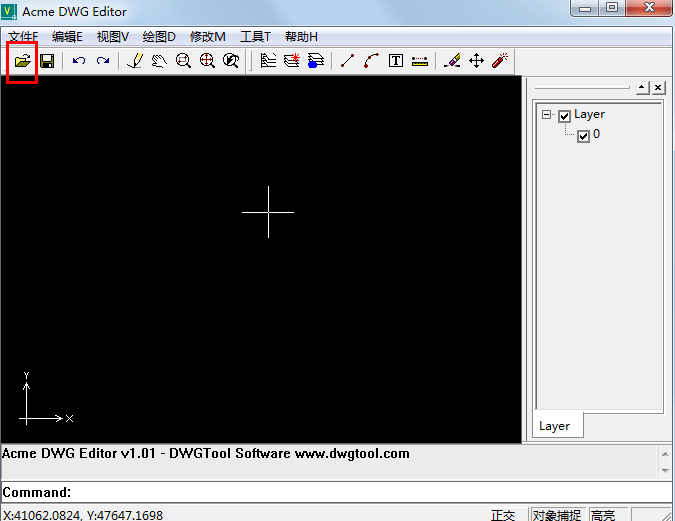This screenshot has height=521, width=675.
Task: Click the explode dynamite tool
Action: click(500, 61)
